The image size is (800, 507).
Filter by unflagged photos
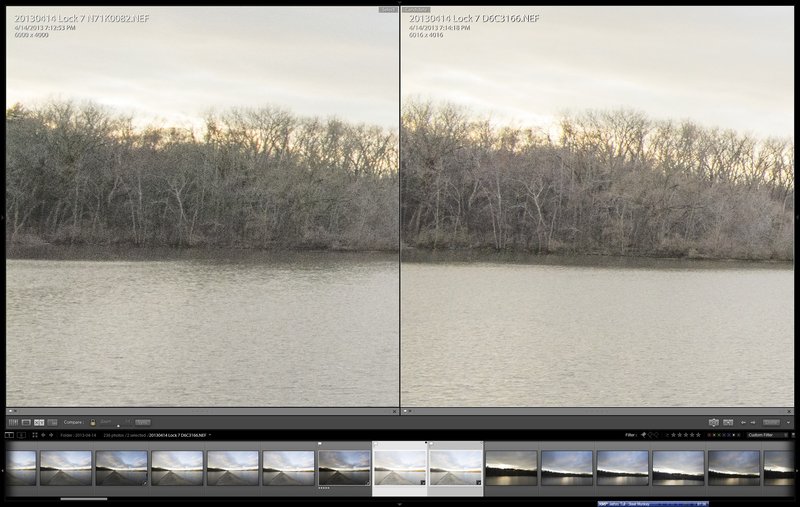coord(651,435)
